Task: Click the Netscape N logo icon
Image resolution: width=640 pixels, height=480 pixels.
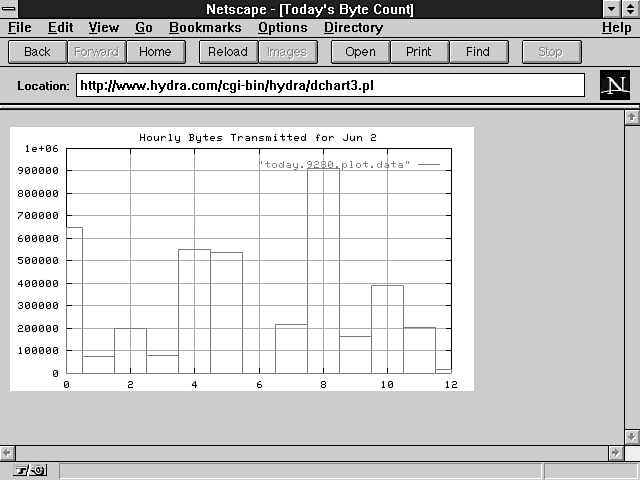Action: (615, 86)
